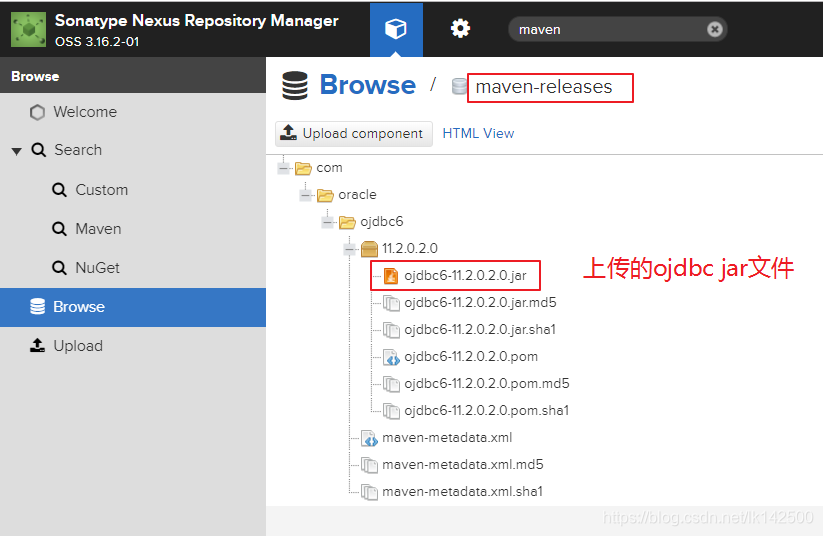The height and width of the screenshot is (536, 823).
Task: Click the Browse breadcrumb link
Action: pyautogui.click(x=367, y=85)
